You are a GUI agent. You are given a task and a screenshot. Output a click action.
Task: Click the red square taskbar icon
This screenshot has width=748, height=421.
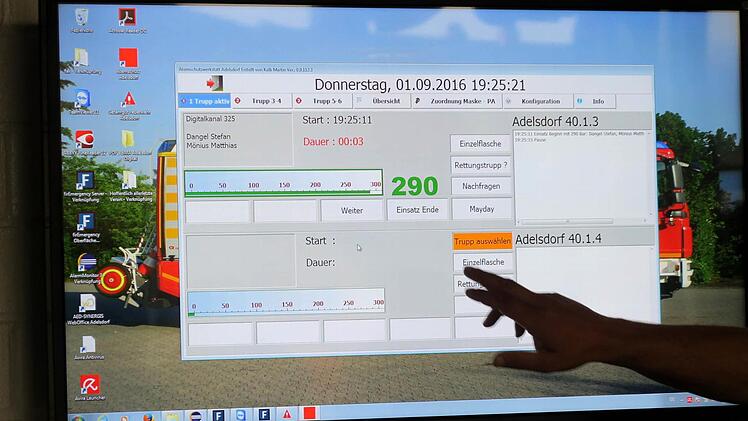pos(310,412)
